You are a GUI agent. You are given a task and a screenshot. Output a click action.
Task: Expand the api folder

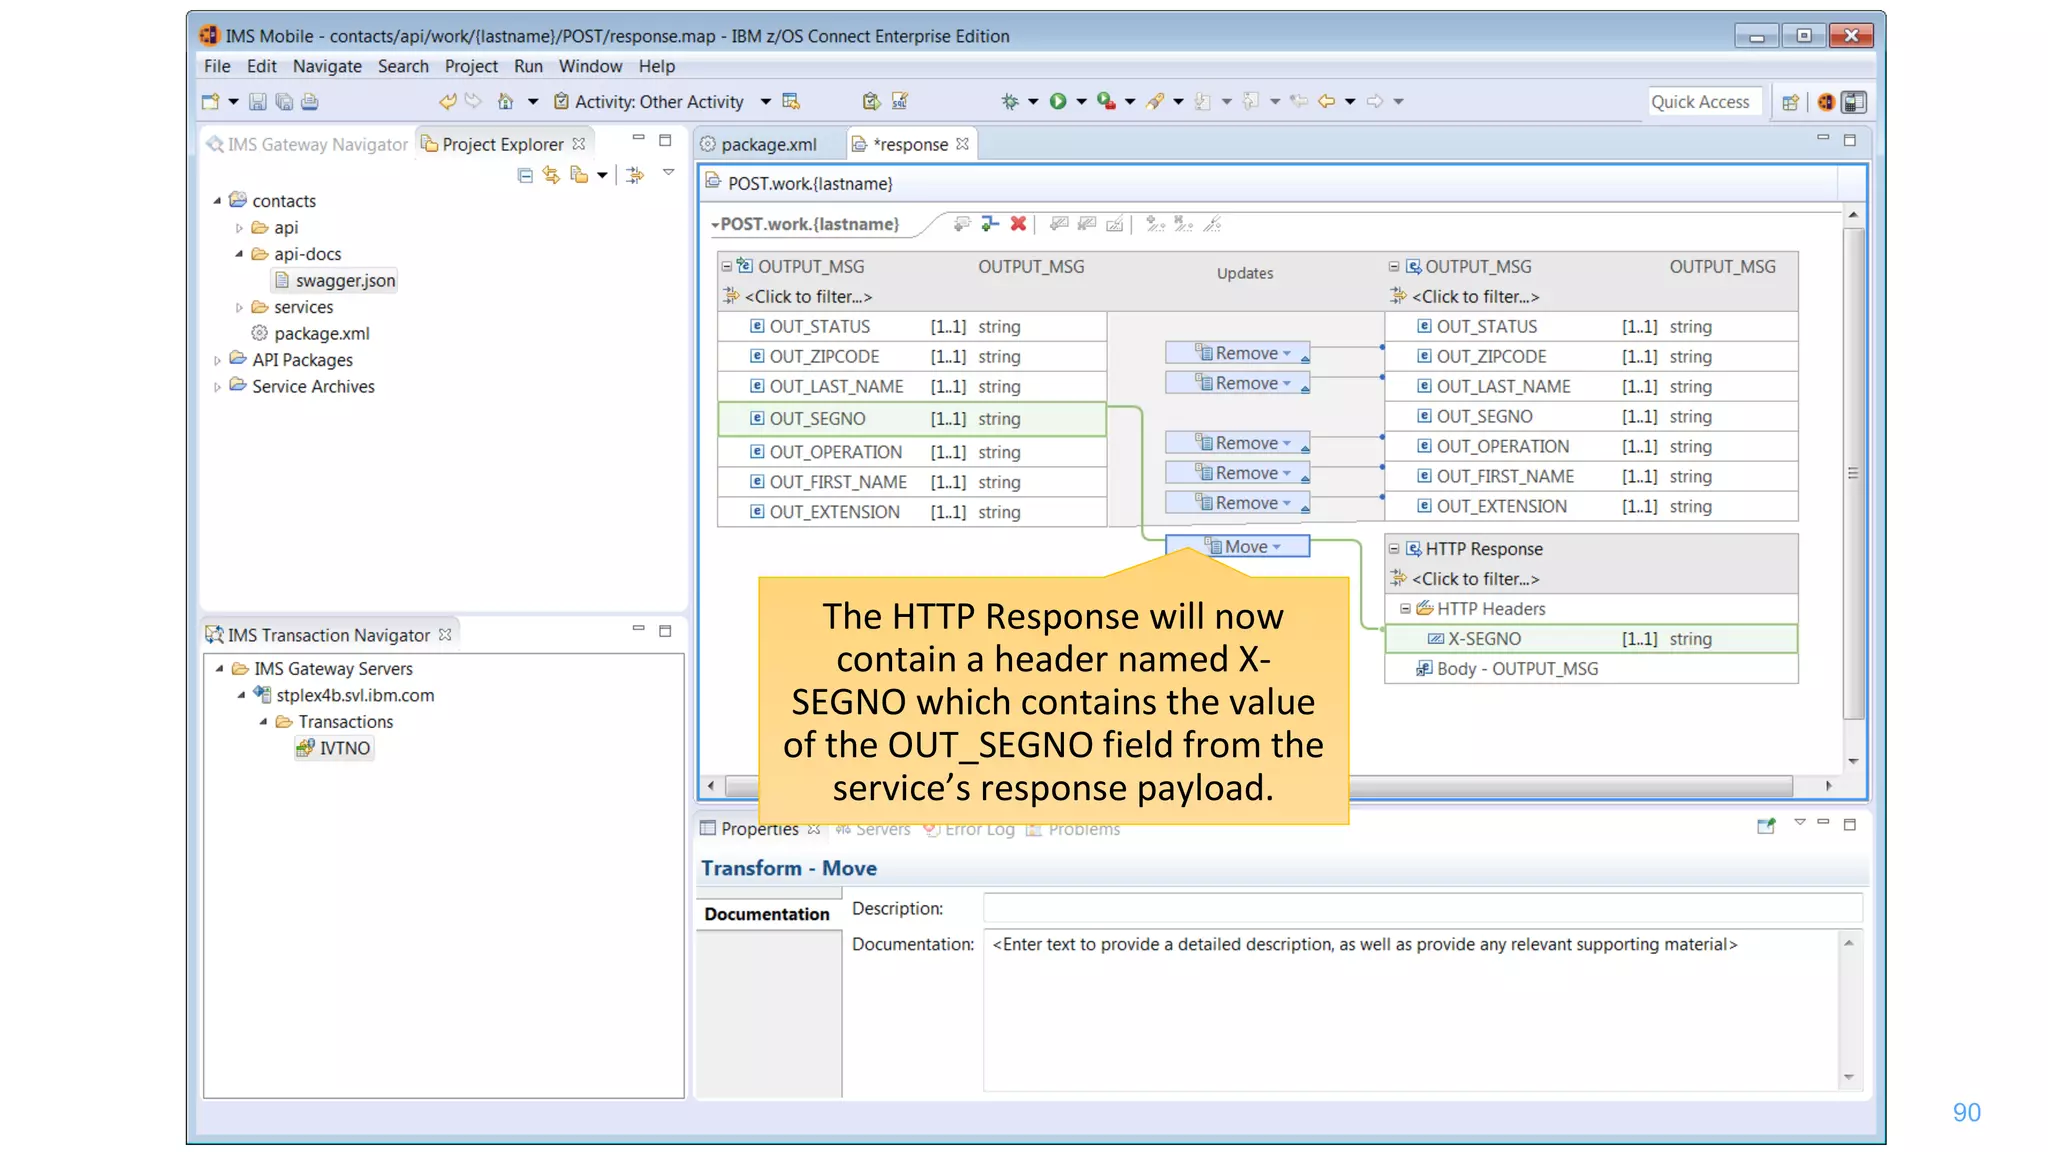(239, 228)
